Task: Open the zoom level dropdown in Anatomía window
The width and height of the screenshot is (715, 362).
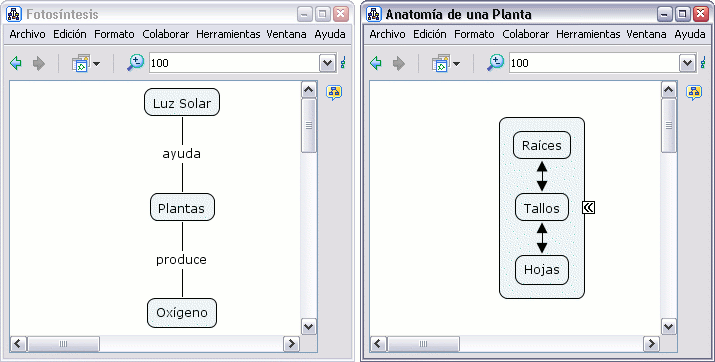Action: coord(688,63)
